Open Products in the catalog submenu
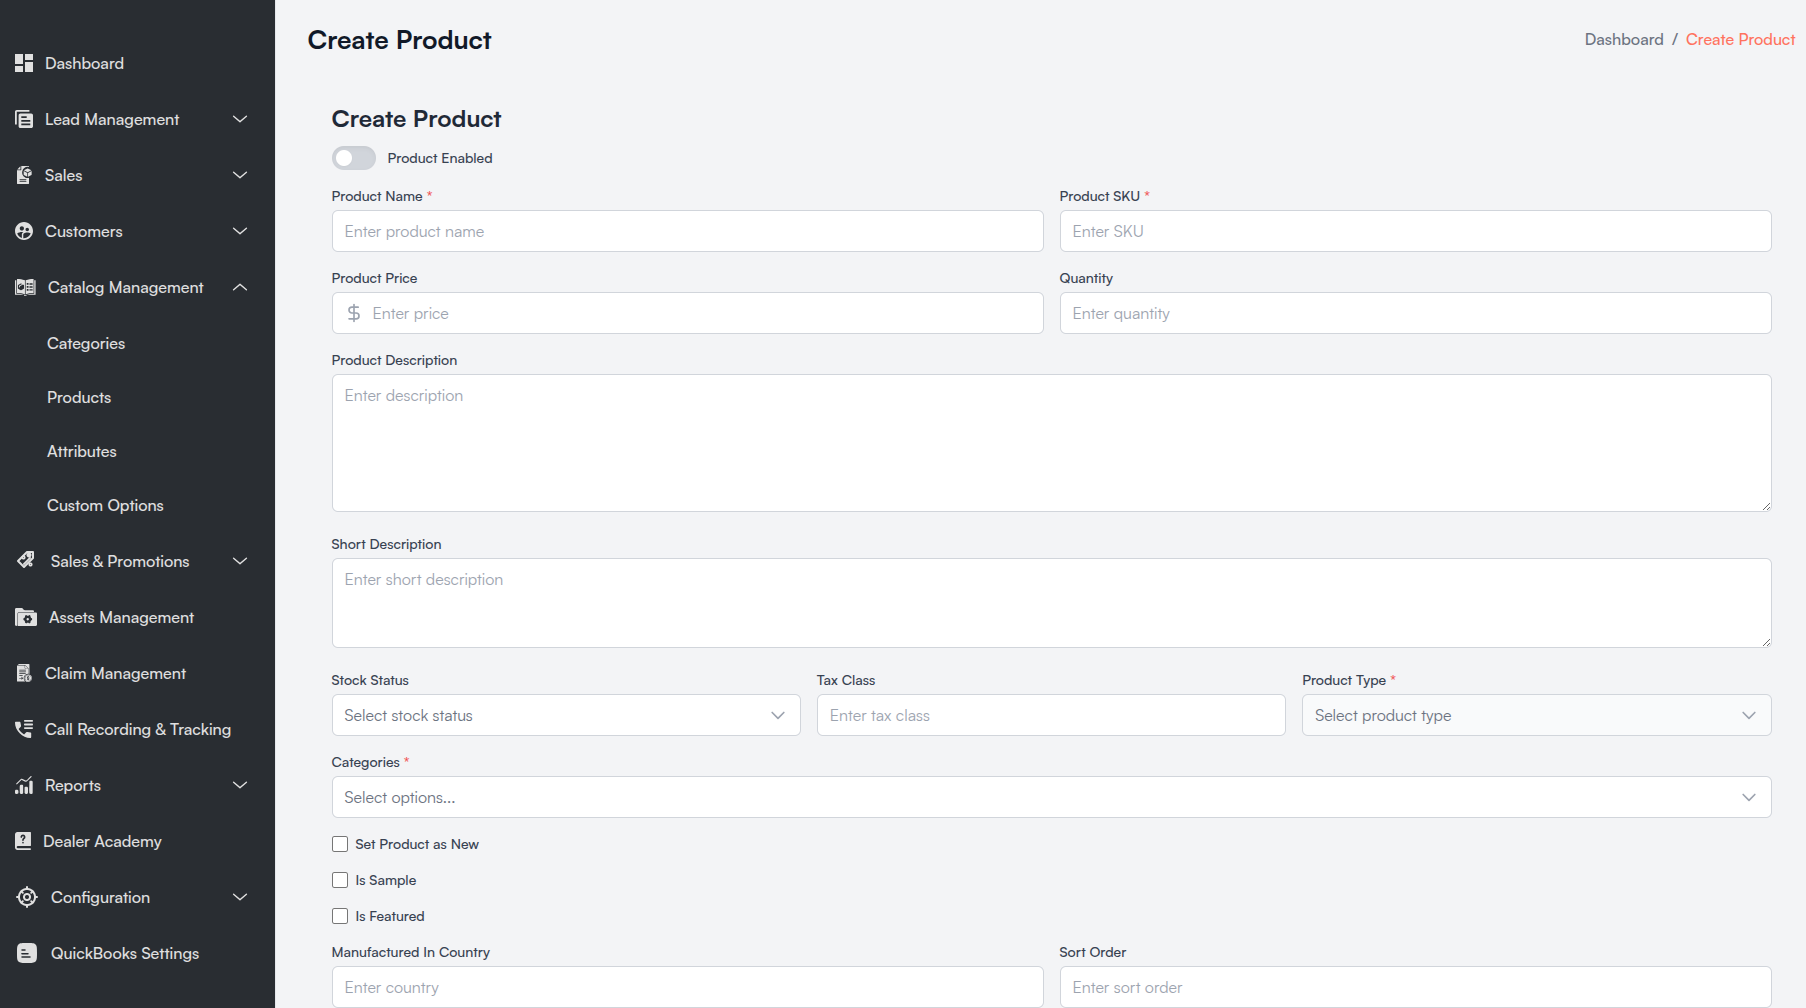The height and width of the screenshot is (1008, 1806). coord(79,397)
